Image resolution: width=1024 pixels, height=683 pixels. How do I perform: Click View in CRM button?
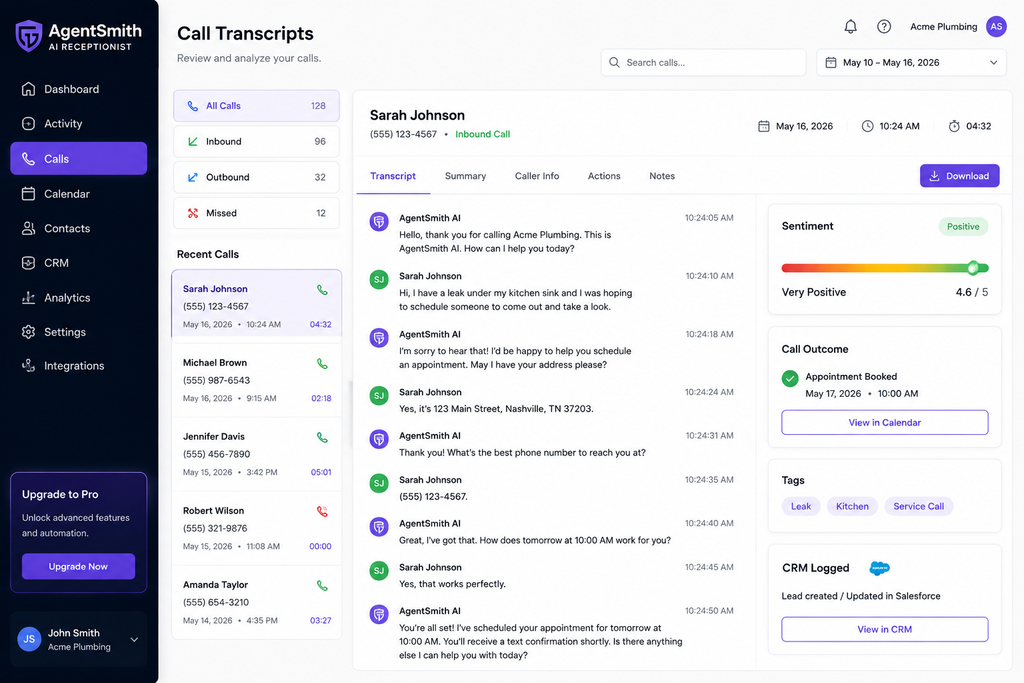[x=884, y=629]
